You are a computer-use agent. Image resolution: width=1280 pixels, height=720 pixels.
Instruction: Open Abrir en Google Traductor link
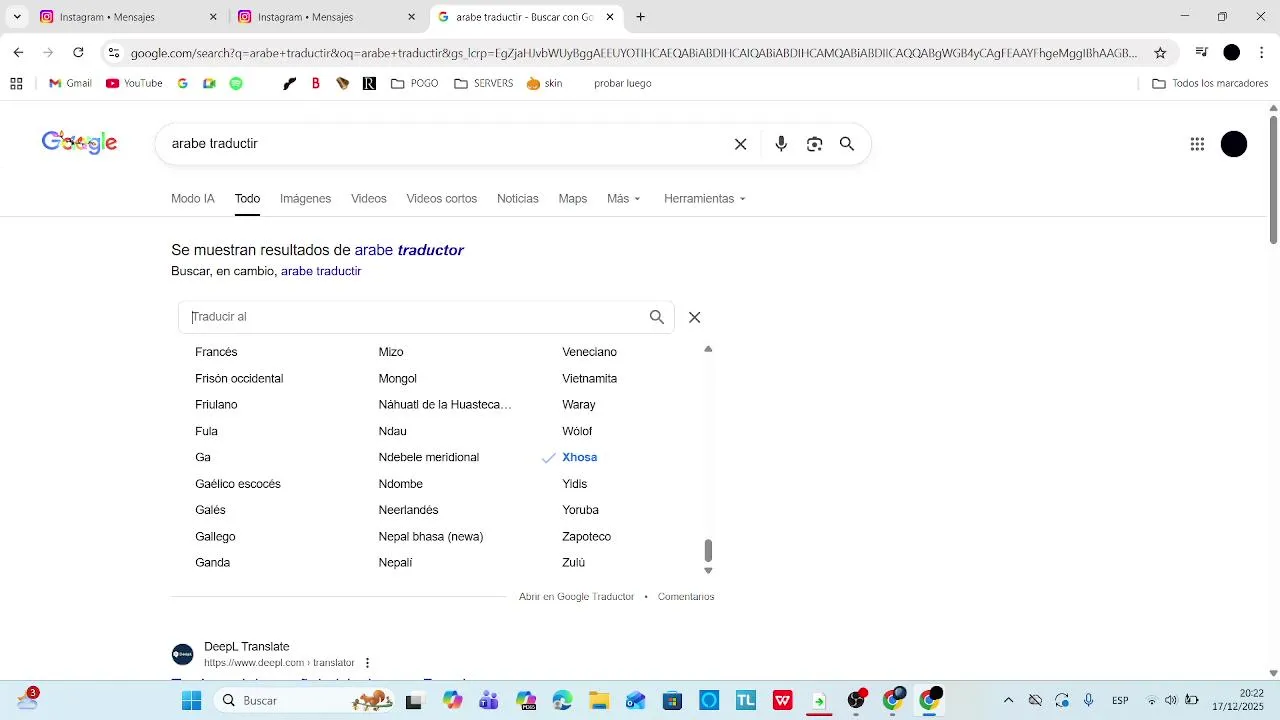576,597
